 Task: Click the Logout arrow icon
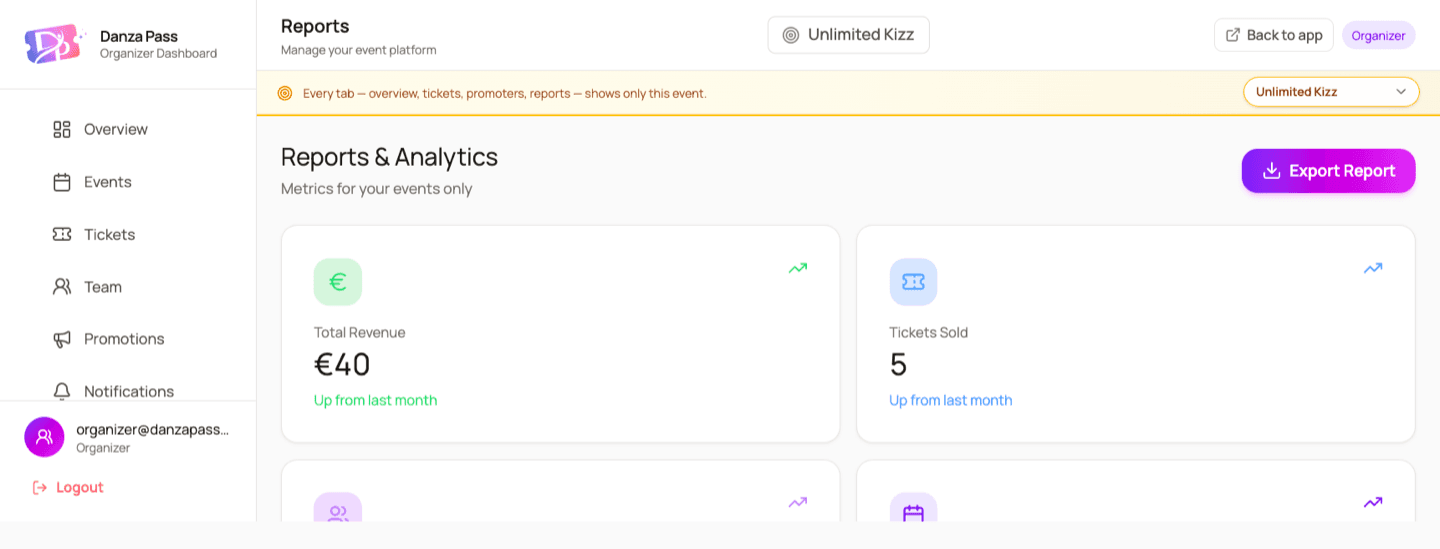40,487
